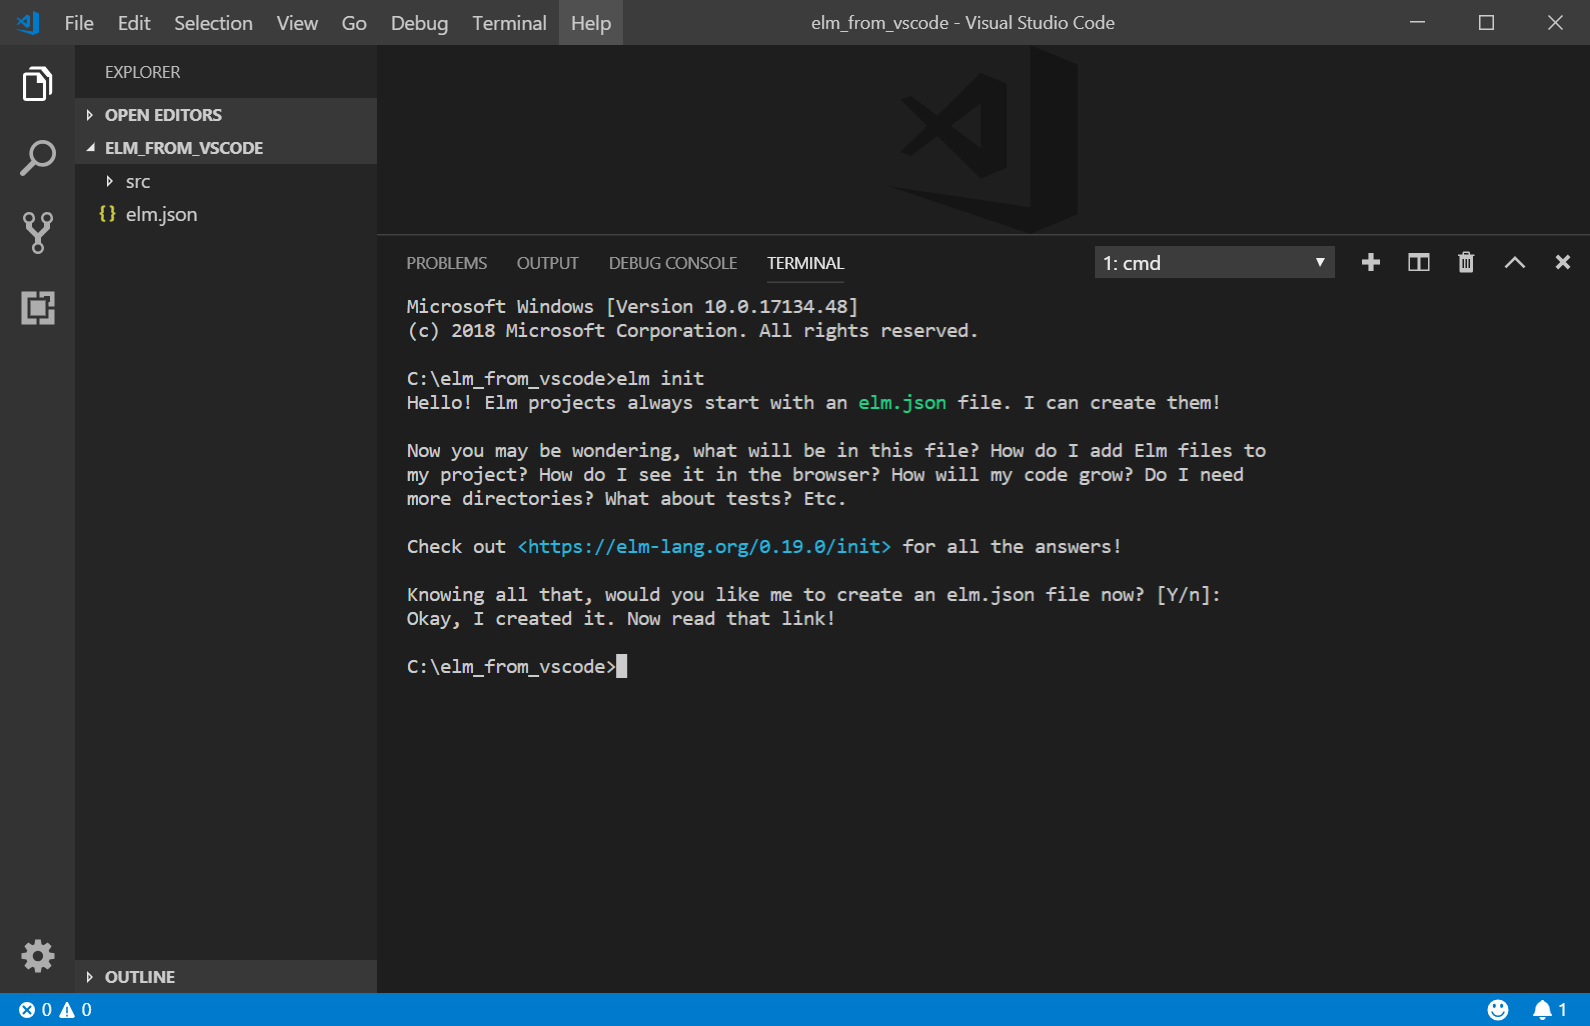Open the Extensions view
The height and width of the screenshot is (1026, 1590).
pyautogui.click(x=37, y=307)
